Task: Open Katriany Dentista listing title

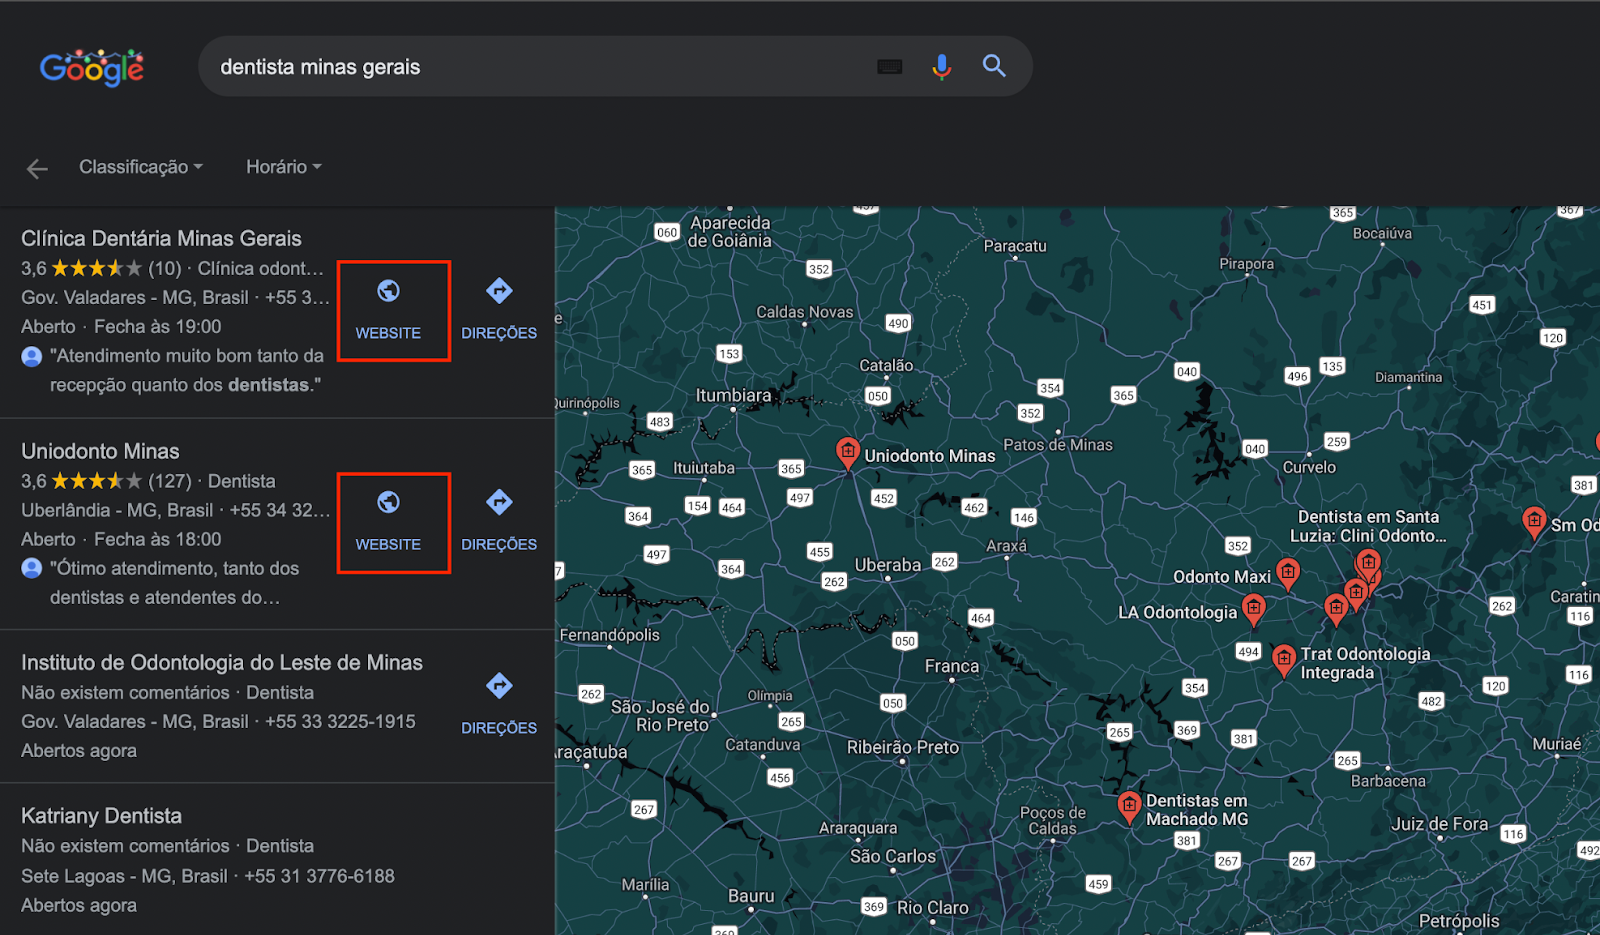Action: pos(101,816)
